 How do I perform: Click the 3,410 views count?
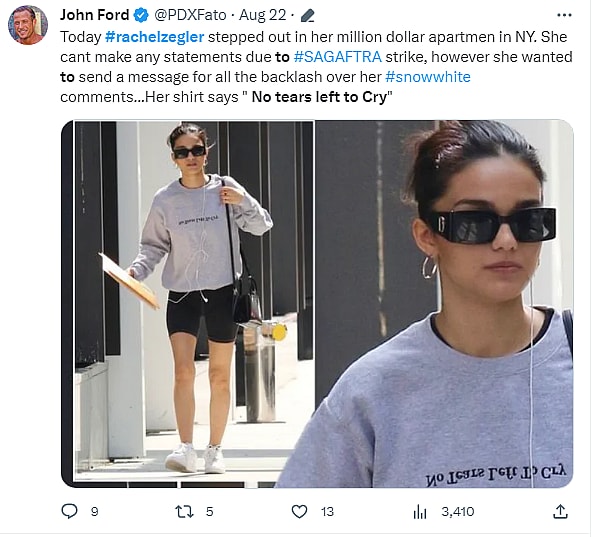coord(458,512)
